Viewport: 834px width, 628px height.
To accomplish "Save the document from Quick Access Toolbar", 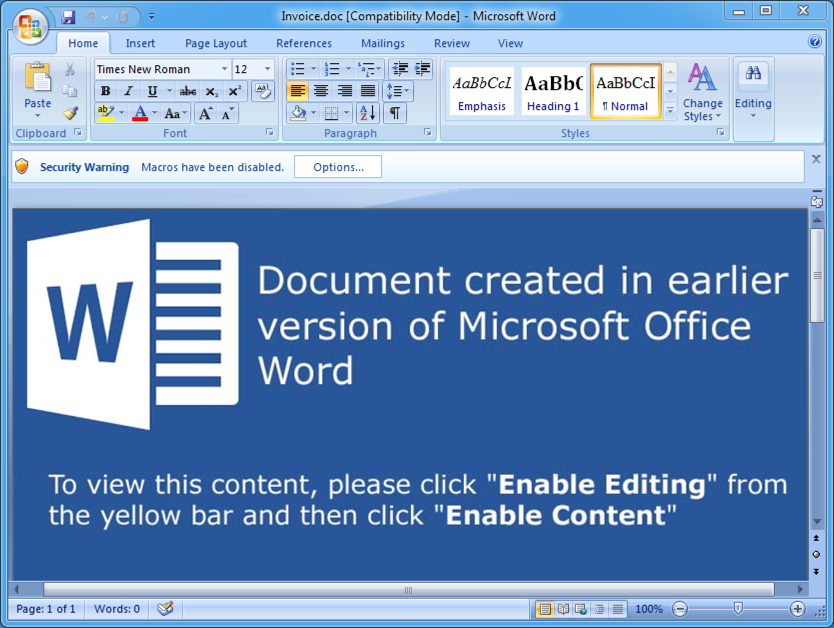I will pos(68,17).
